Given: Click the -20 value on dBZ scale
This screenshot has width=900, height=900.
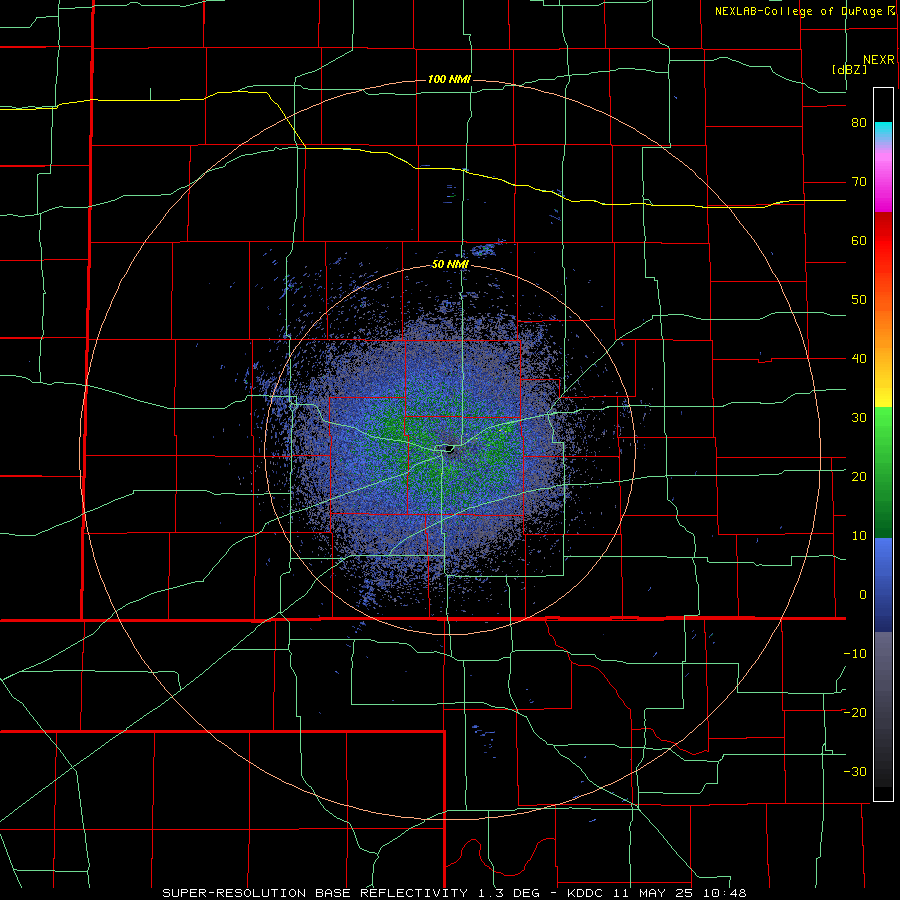Looking at the screenshot, I should [855, 712].
